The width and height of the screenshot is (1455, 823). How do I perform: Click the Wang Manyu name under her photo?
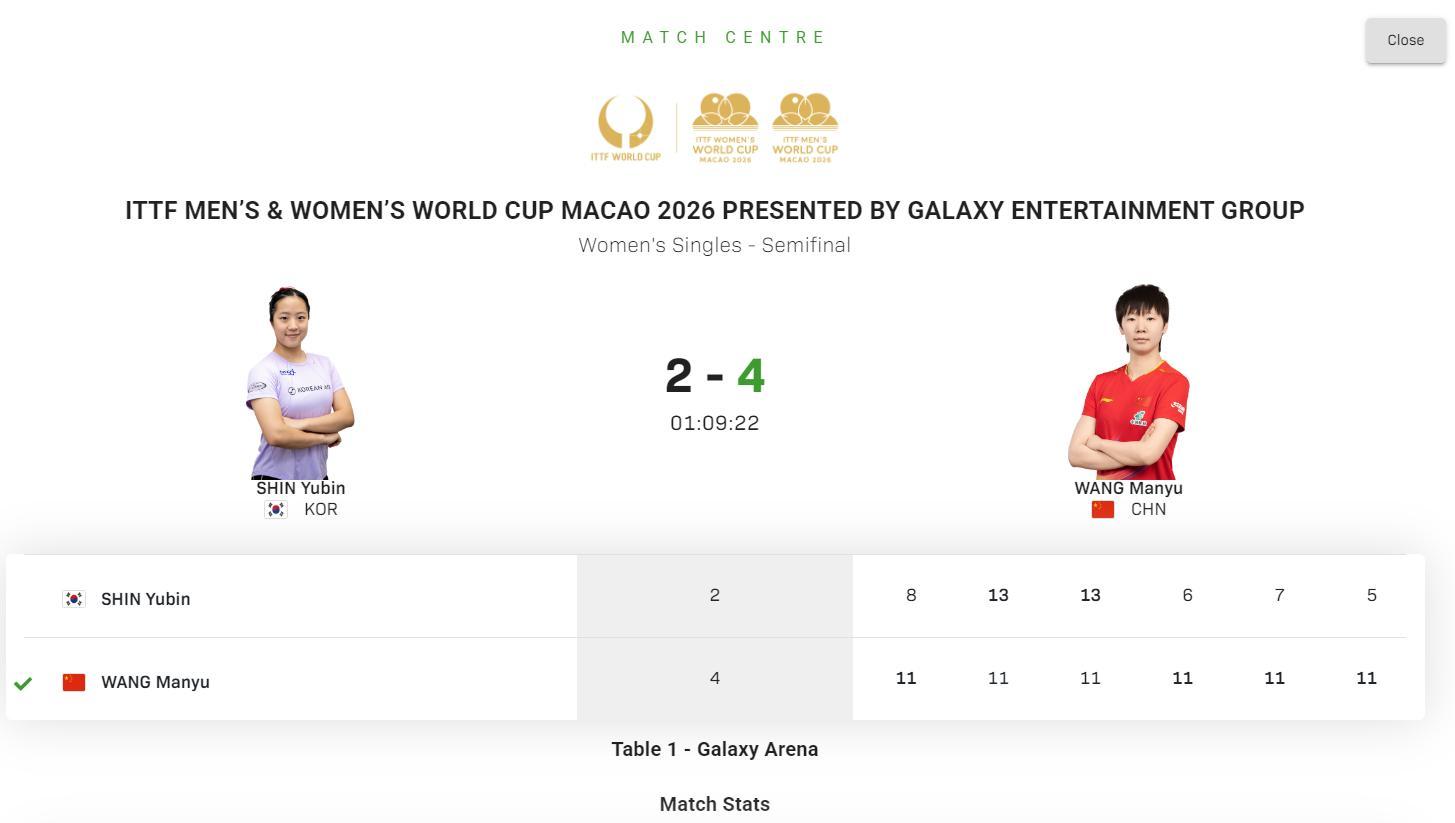(x=1128, y=488)
